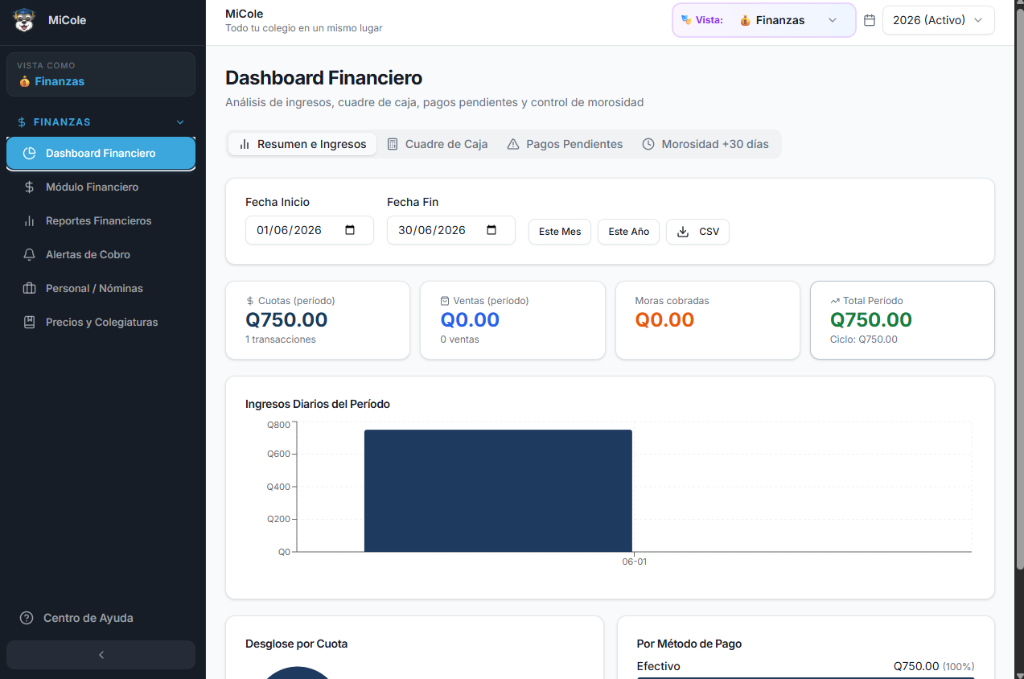Open Precios y Colegiaturas page
The height and width of the screenshot is (679, 1024).
tap(101, 323)
